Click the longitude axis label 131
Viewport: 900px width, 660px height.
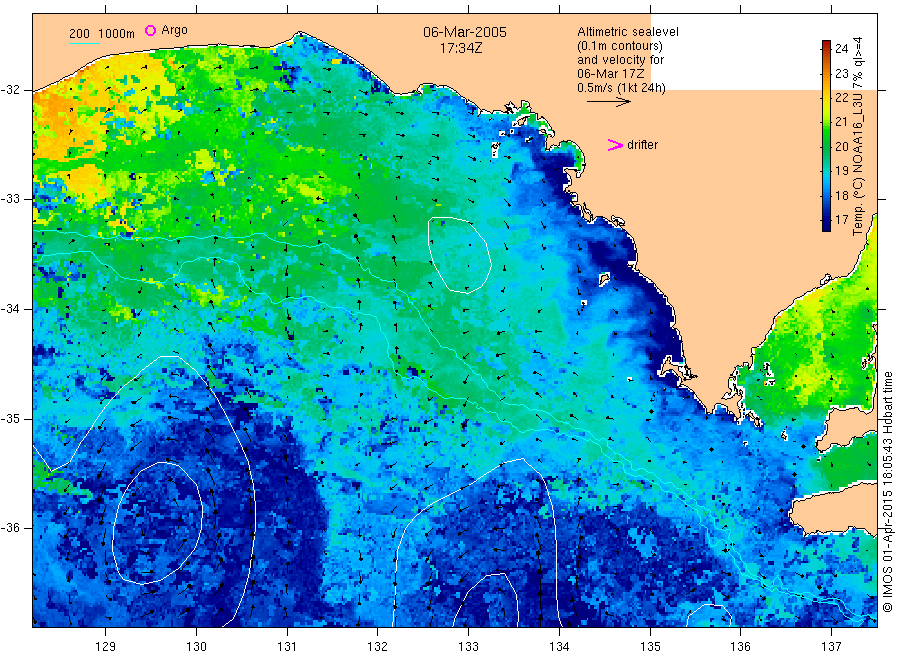point(287,647)
